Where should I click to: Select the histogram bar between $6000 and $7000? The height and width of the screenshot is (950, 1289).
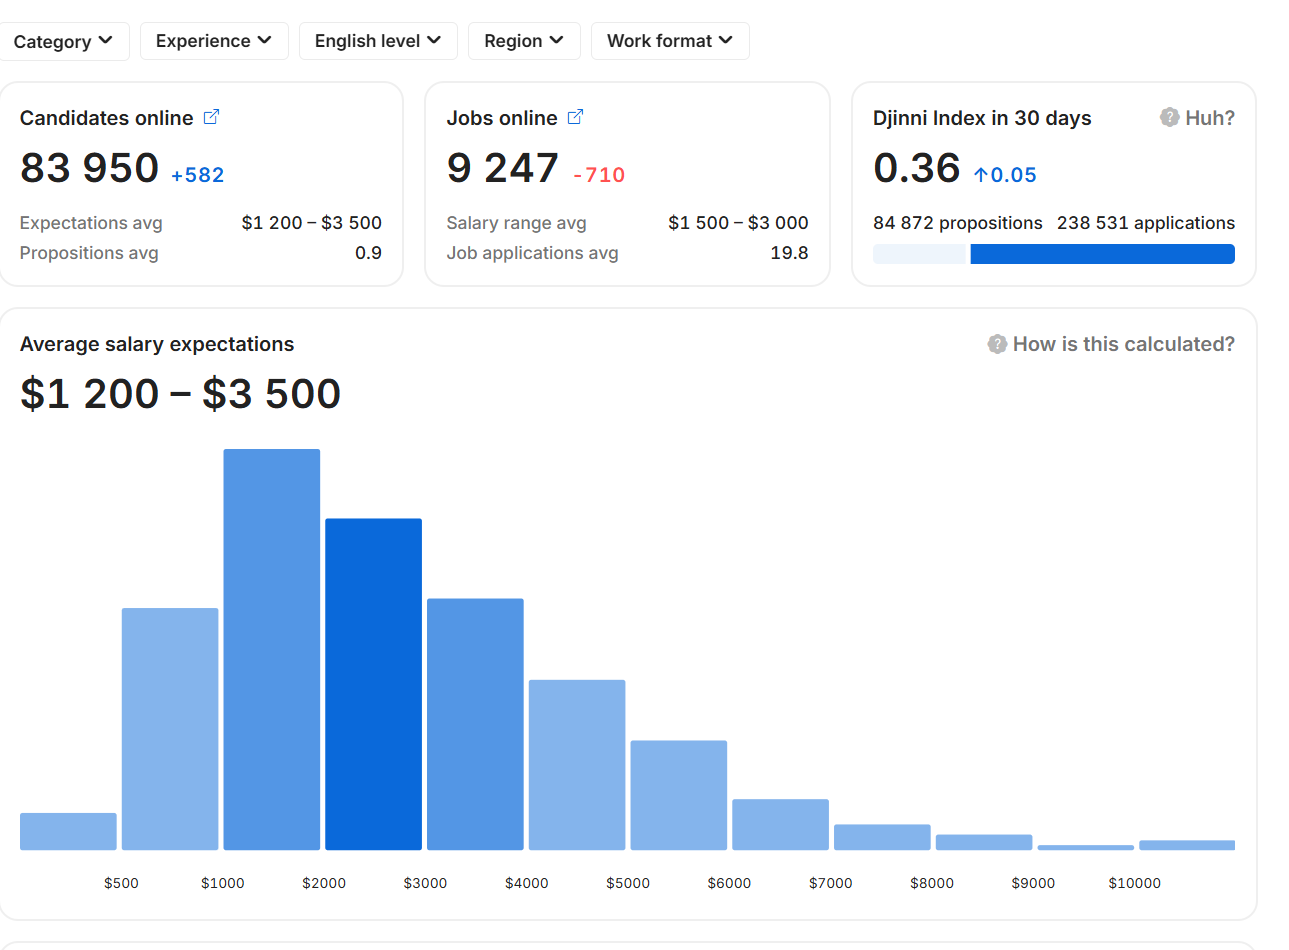click(780, 824)
